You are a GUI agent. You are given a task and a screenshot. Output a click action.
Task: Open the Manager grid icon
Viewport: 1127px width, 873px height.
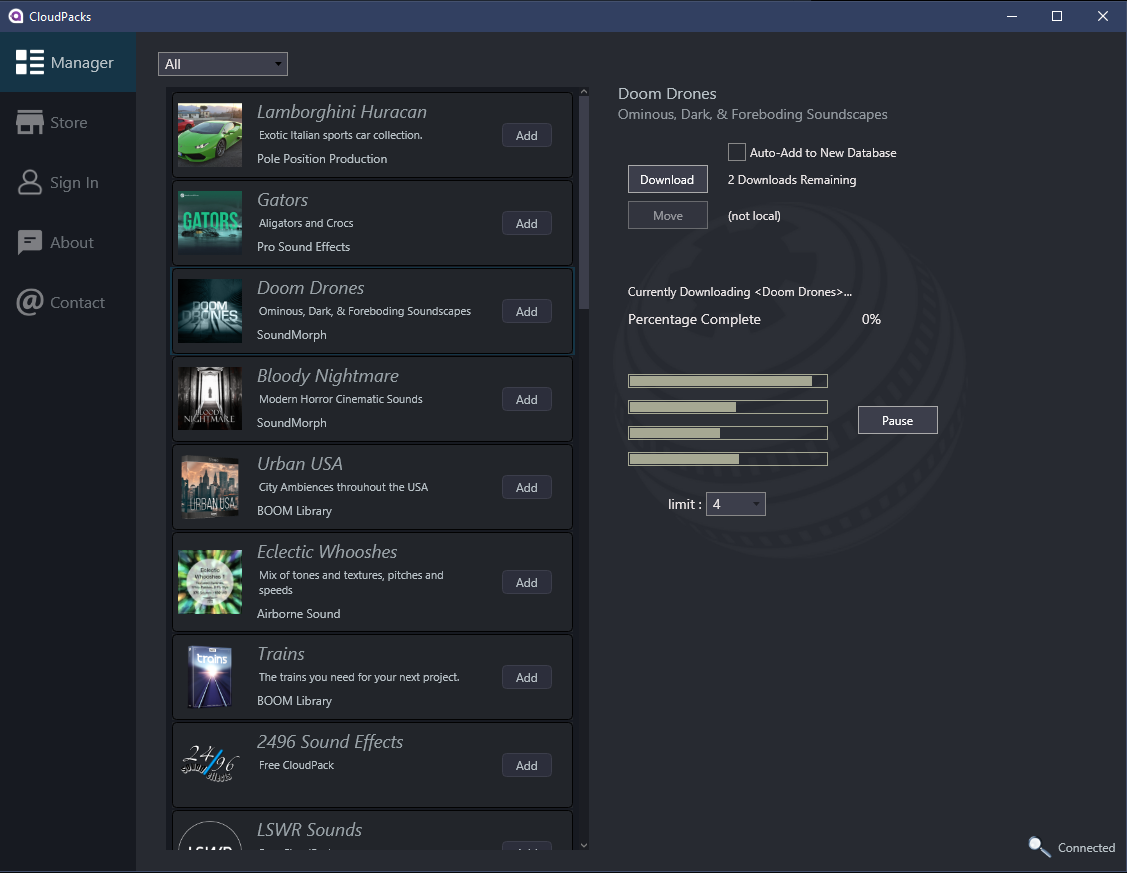29,63
